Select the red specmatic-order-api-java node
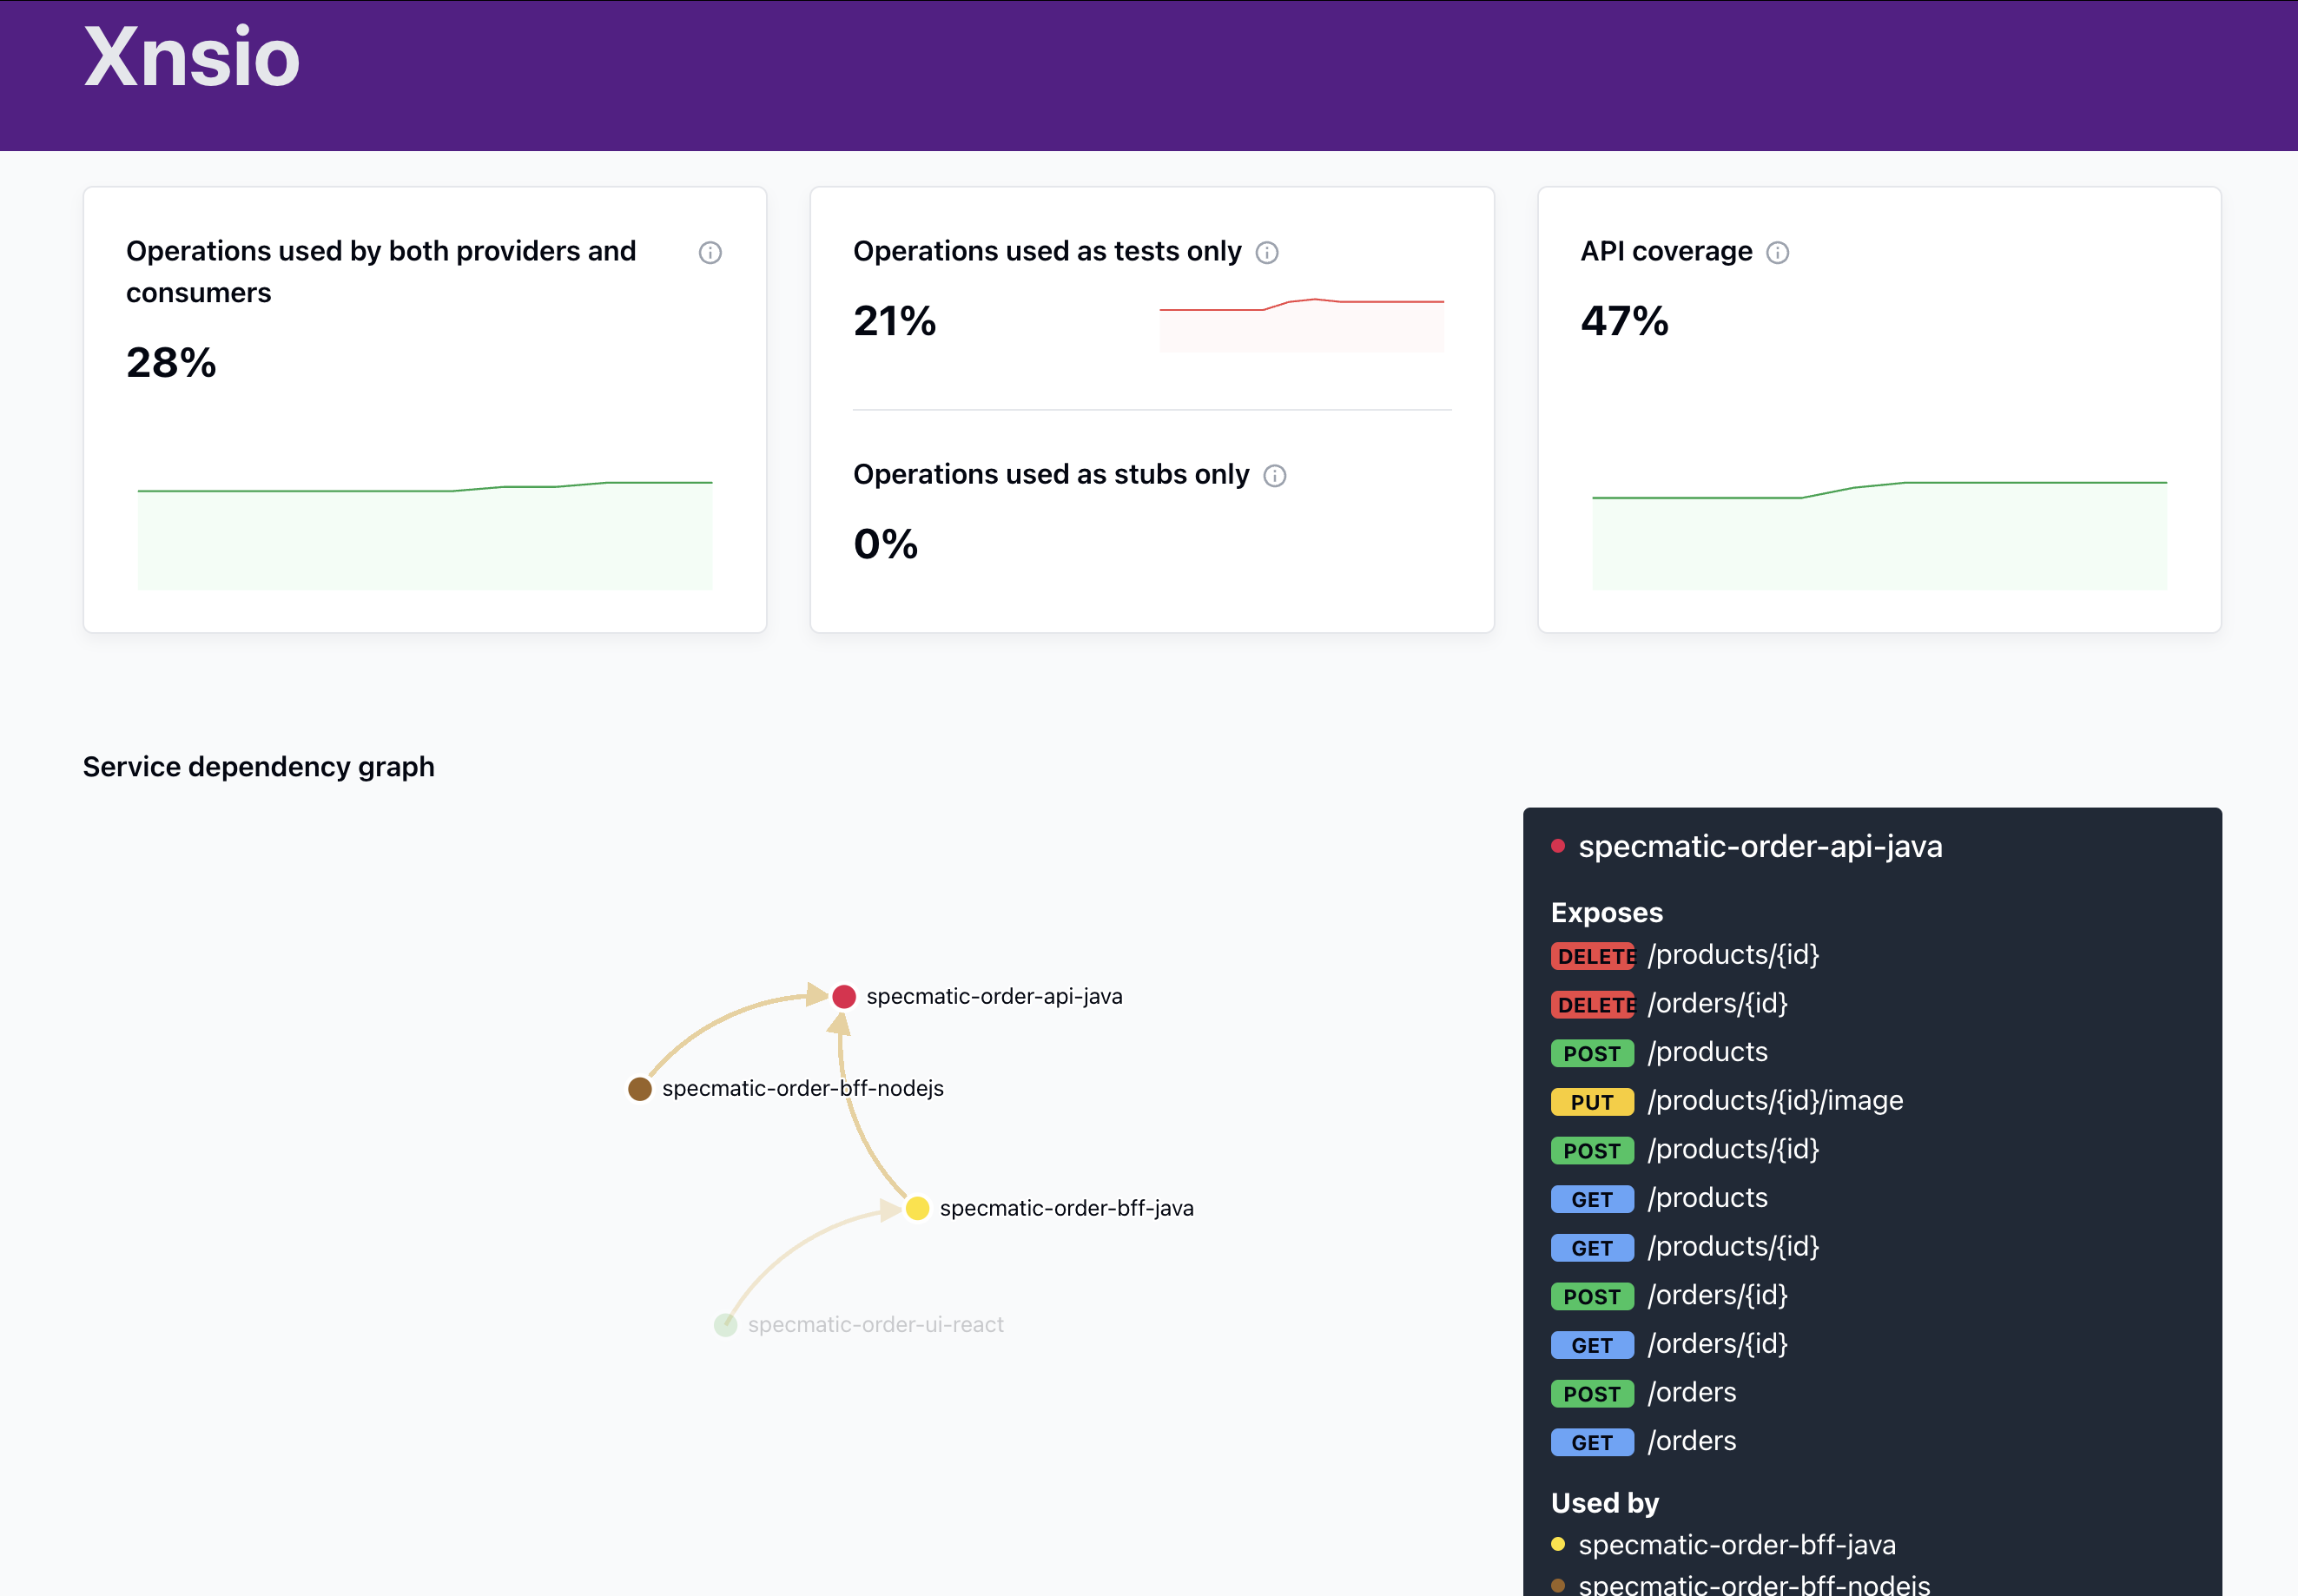 [843, 996]
